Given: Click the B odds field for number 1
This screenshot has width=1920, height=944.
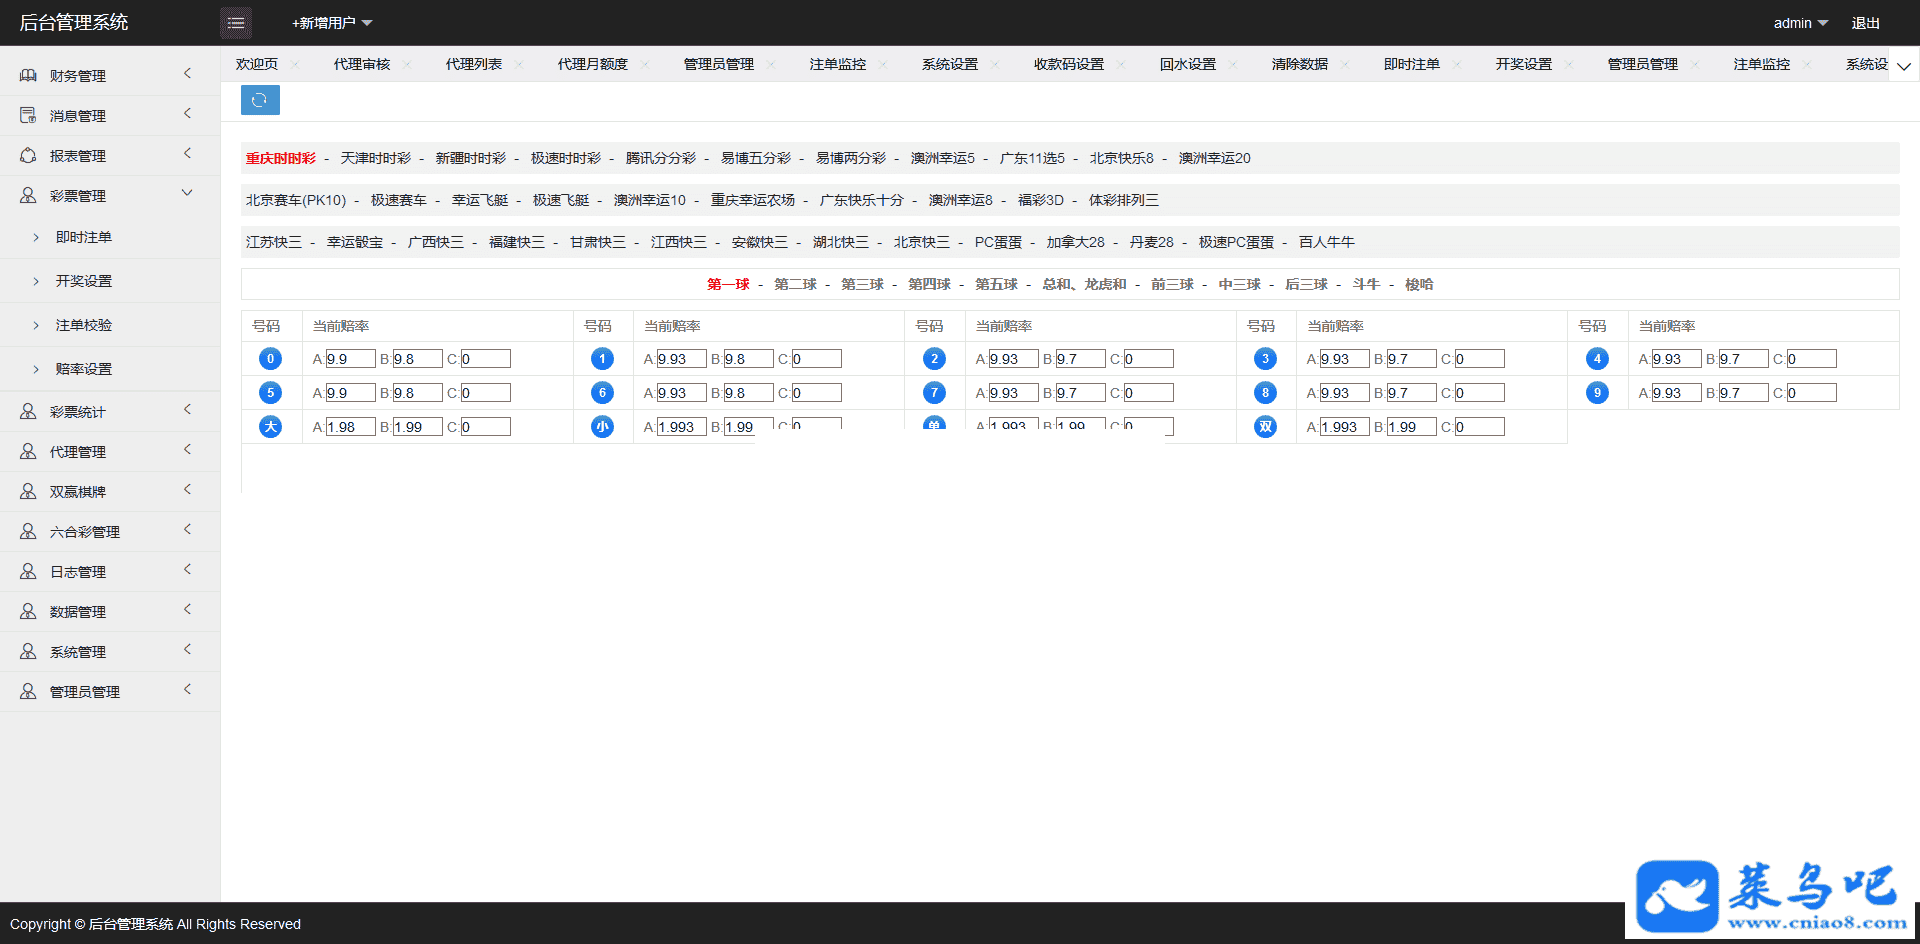Looking at the screenshot, I should (749, 359).
